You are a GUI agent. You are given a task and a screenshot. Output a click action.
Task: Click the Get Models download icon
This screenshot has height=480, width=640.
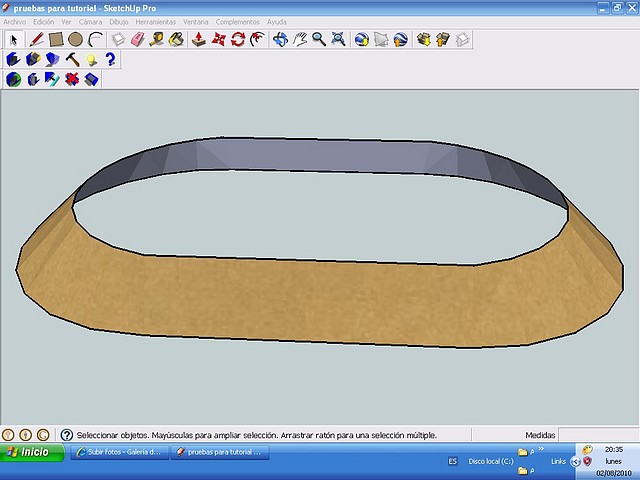point(424,40)
